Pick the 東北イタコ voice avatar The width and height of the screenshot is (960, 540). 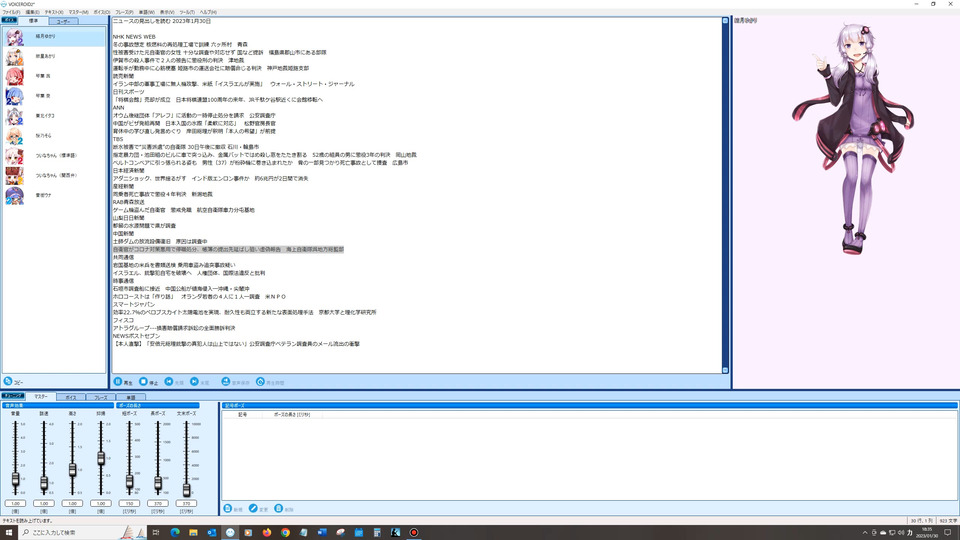coord(15,116)
